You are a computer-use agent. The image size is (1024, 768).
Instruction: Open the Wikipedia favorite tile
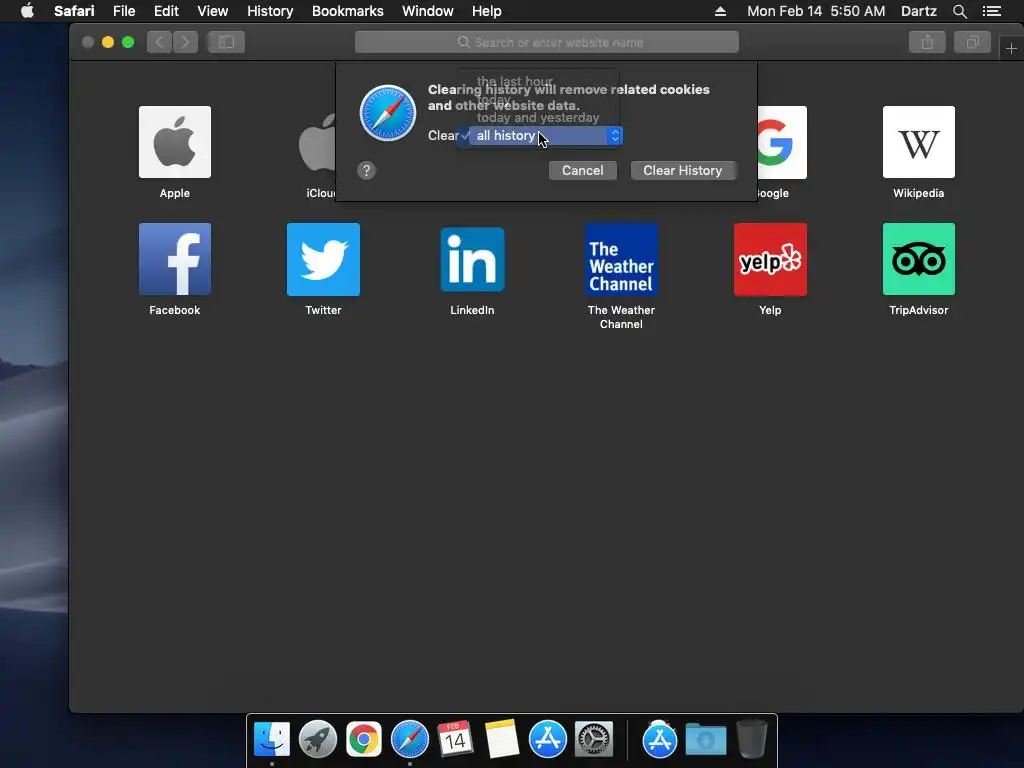click(x=918, y=142)
